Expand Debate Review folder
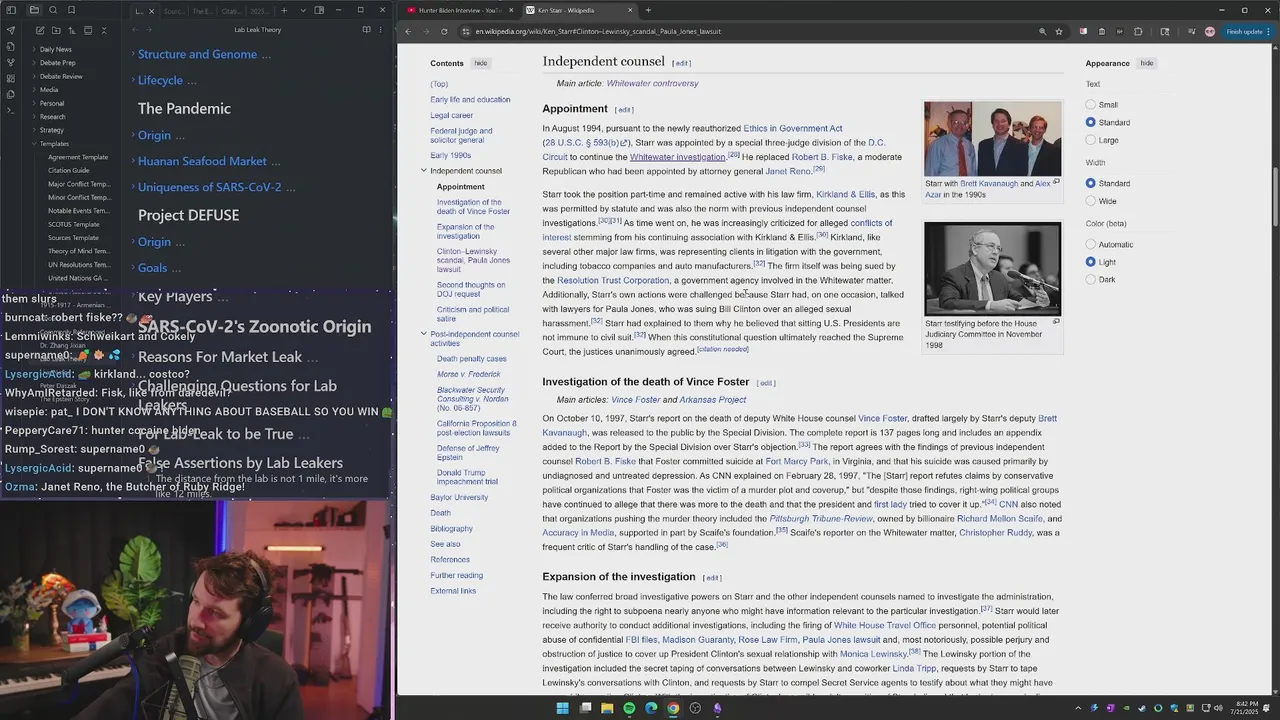The image size is (1280, 720). click(x=61, y=76)
